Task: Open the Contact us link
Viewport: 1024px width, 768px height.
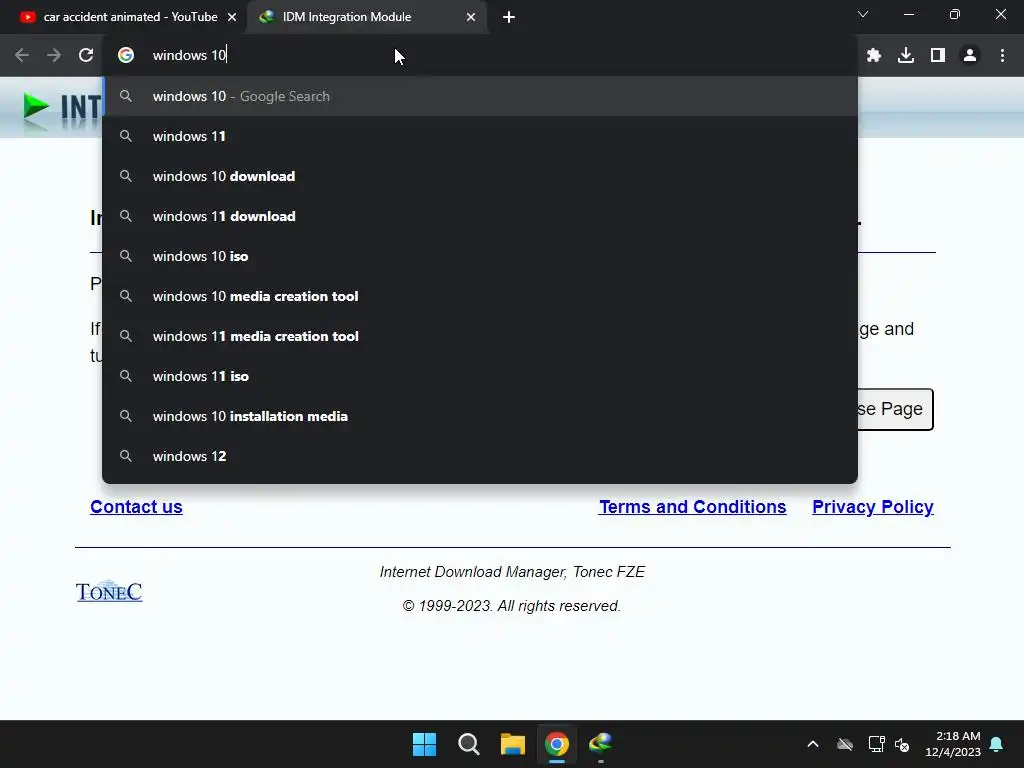Action: click(x=136, y=507)
